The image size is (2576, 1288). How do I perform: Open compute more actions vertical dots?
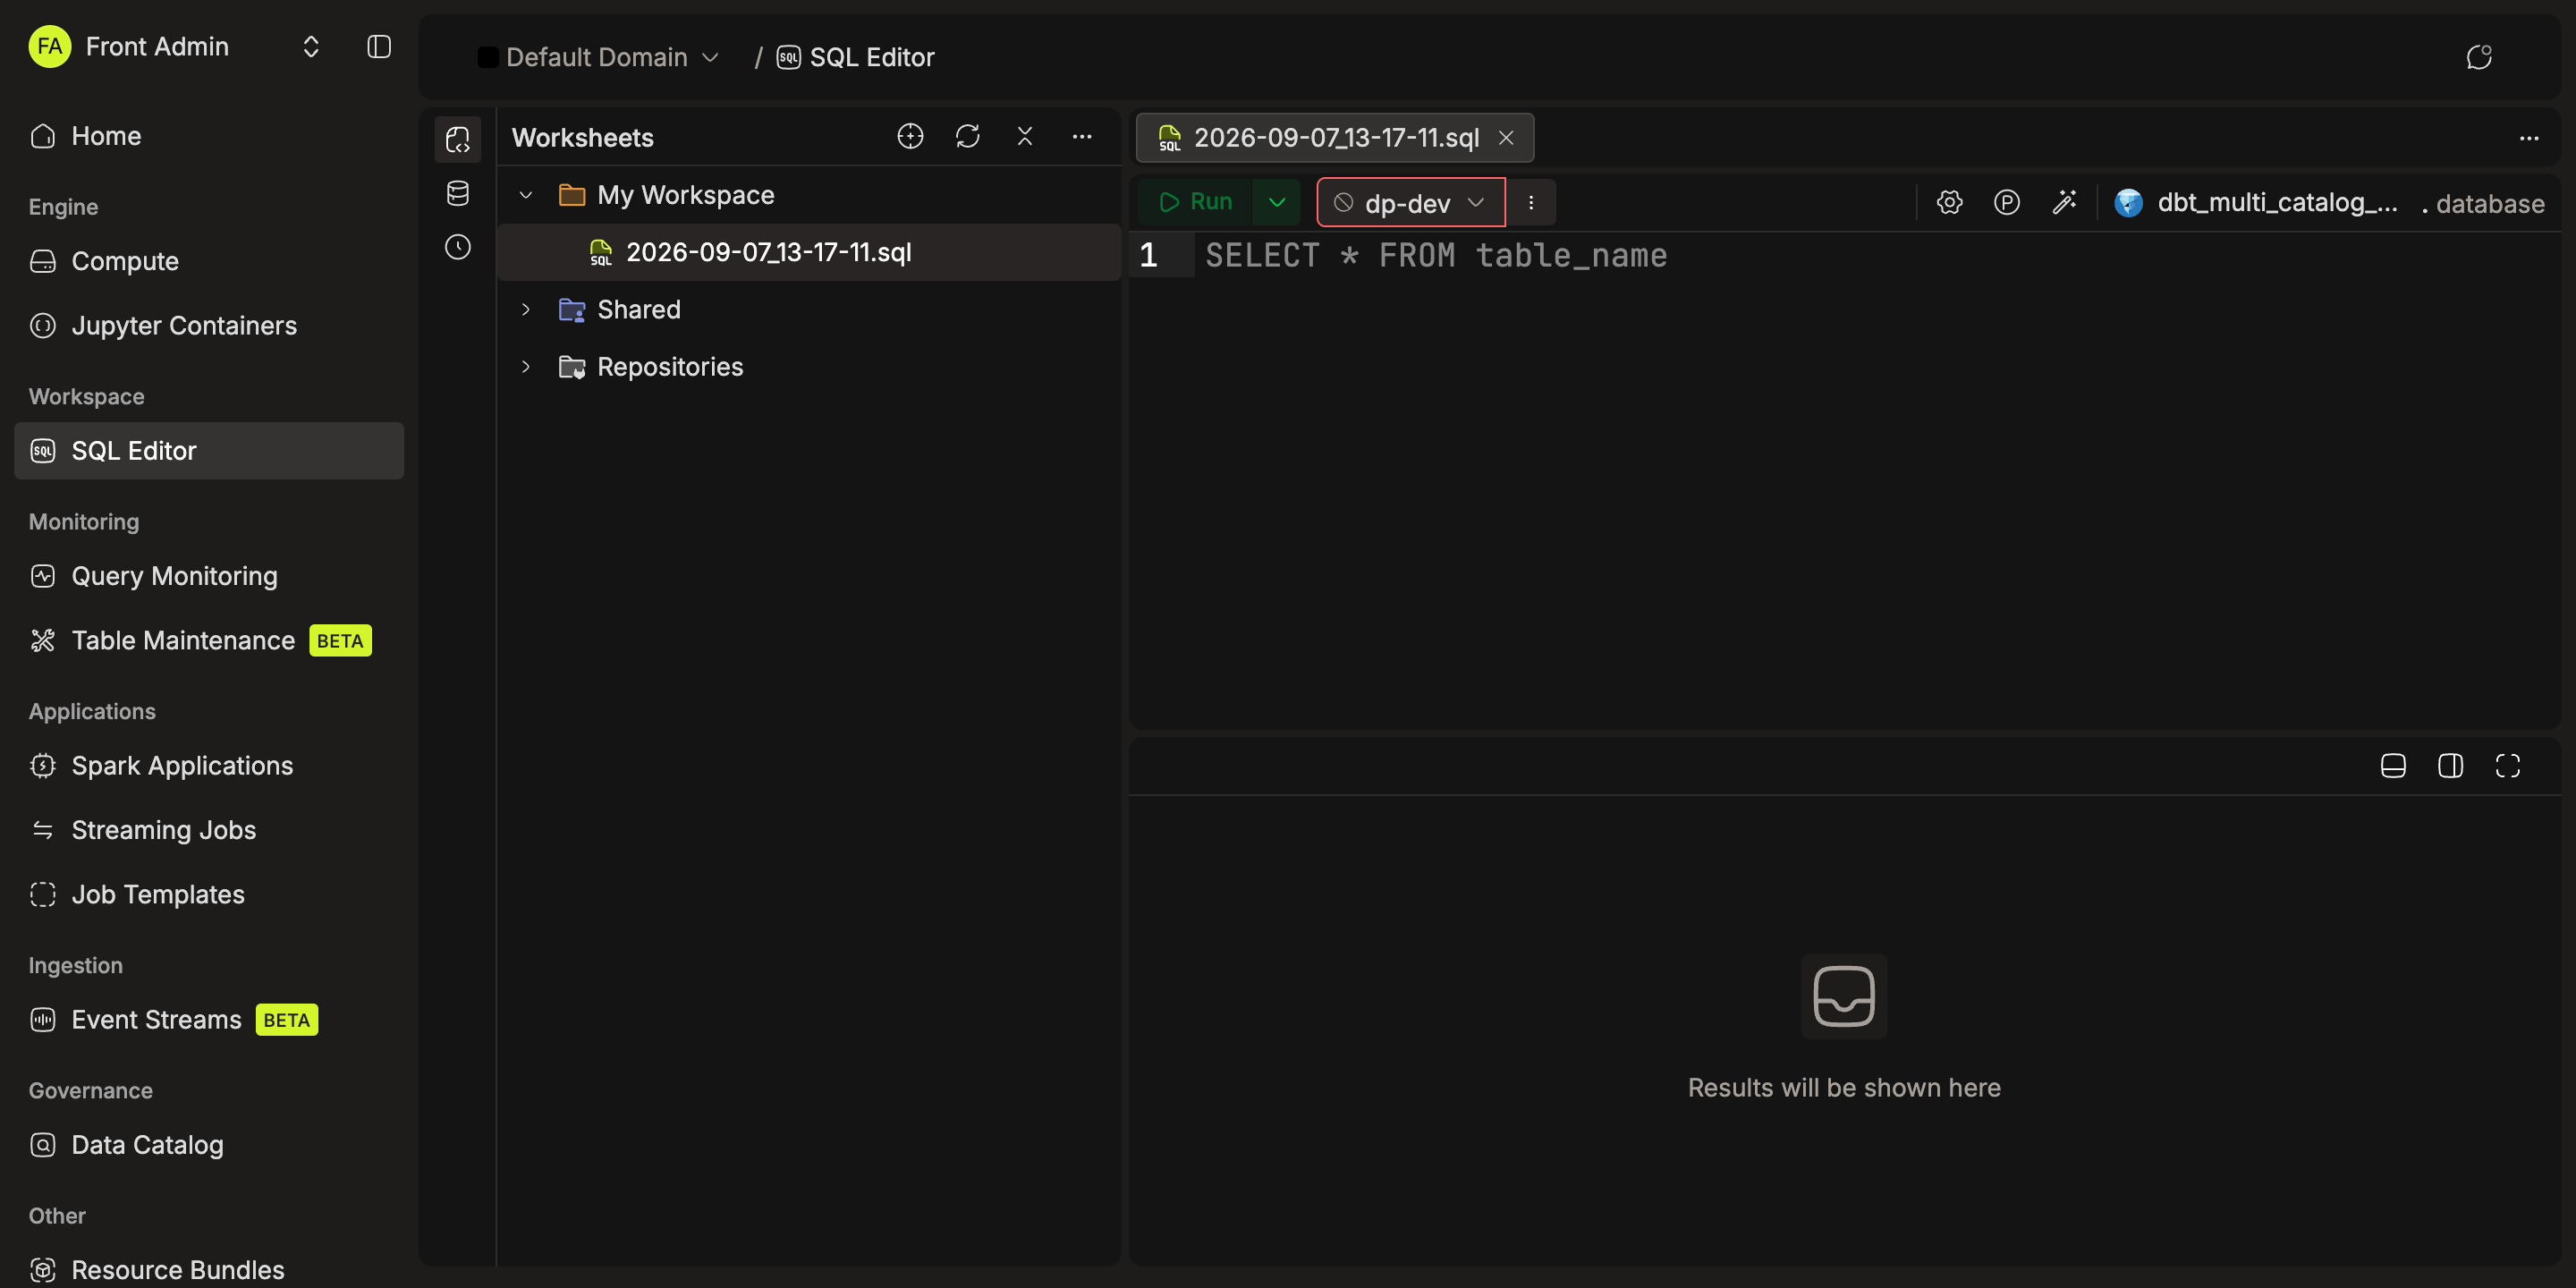coord(1531,203)
